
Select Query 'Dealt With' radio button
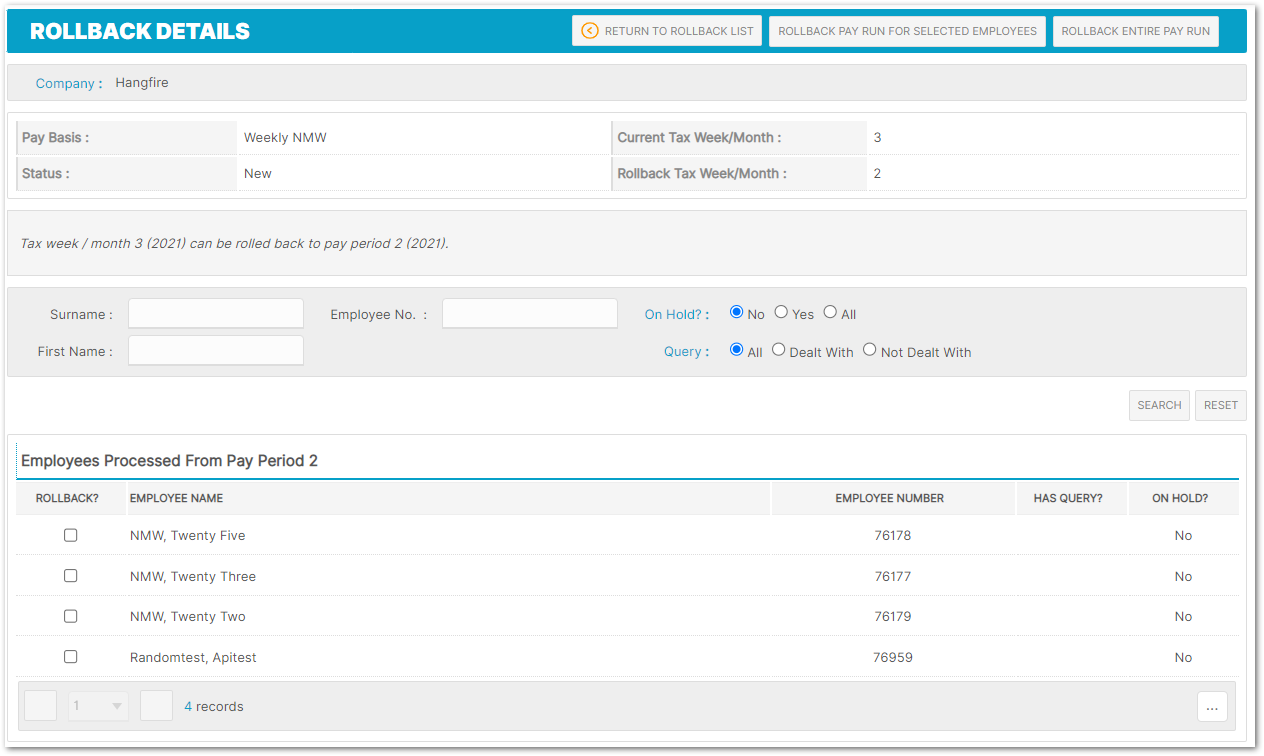click(x=778, y=350)
